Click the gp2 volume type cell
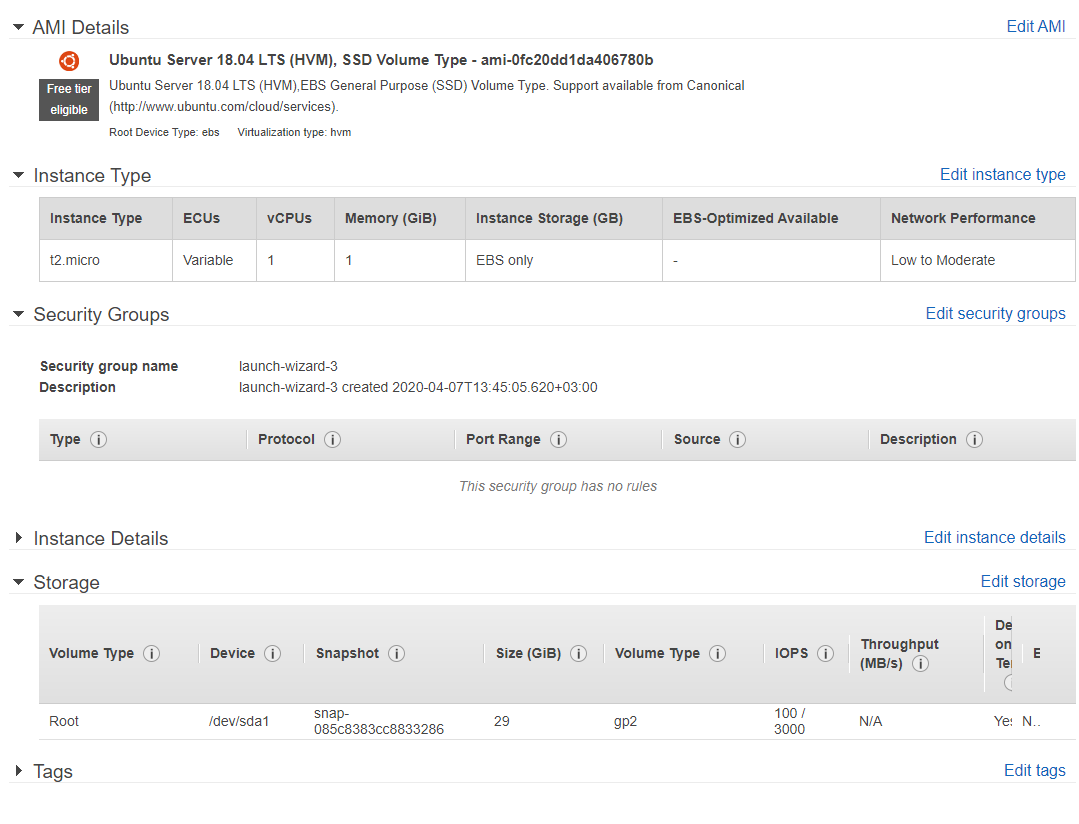1079x824 pixels. coord(626,721)
